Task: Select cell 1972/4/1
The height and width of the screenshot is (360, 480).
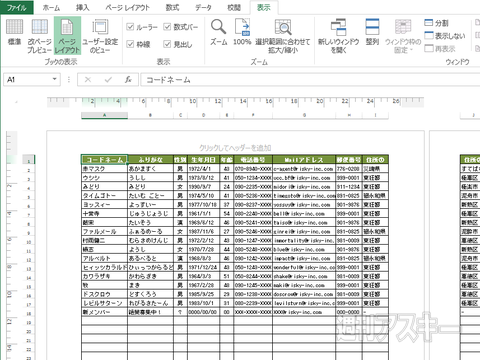Action: click(203, 169)
